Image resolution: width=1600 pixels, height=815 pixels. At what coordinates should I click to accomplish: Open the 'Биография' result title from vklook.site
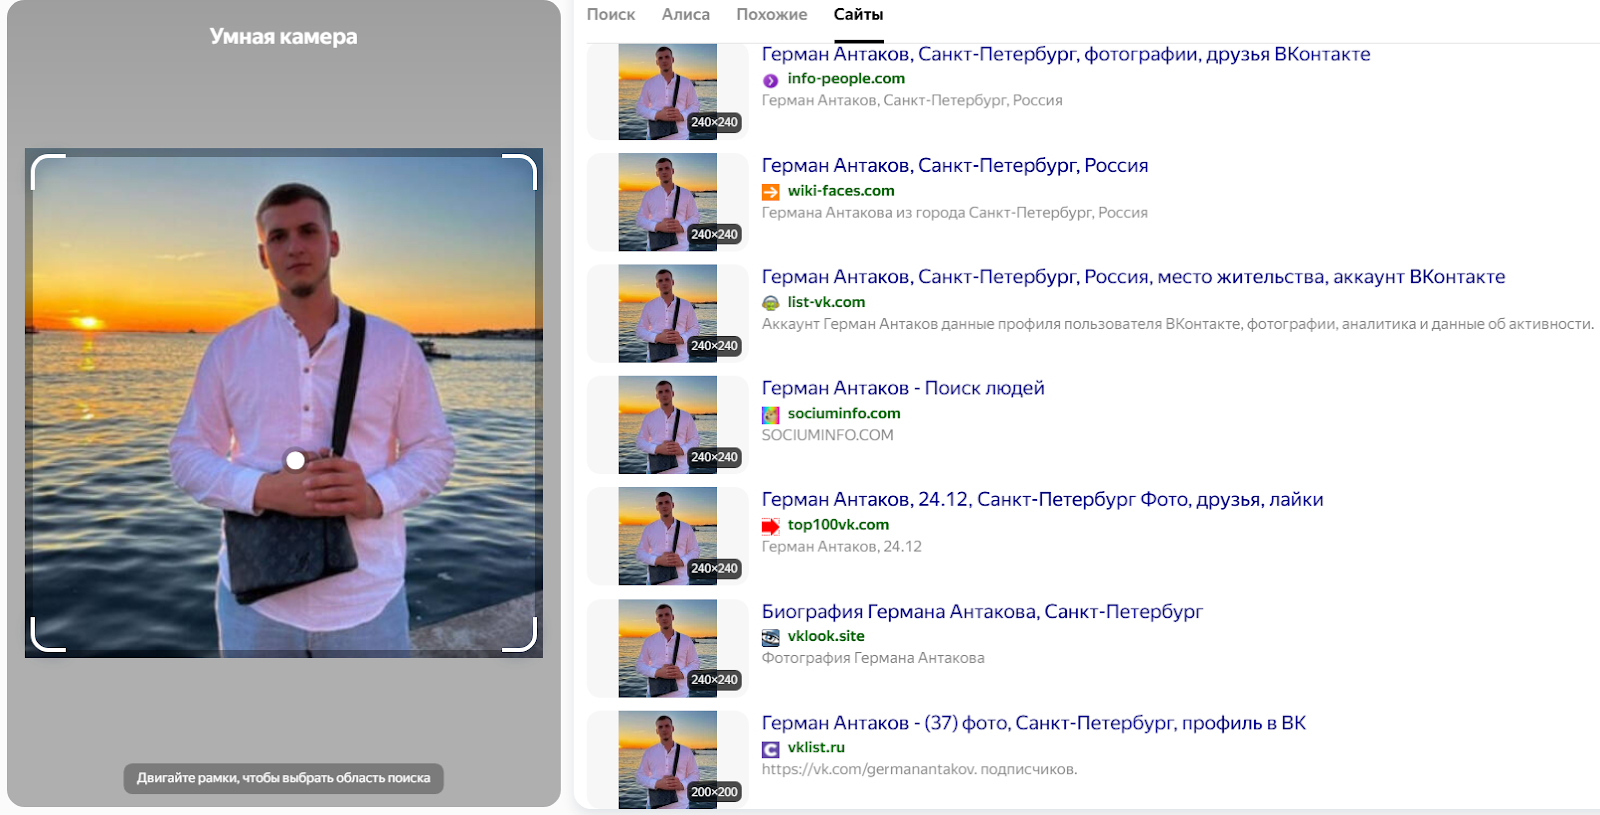pos(981,611)
